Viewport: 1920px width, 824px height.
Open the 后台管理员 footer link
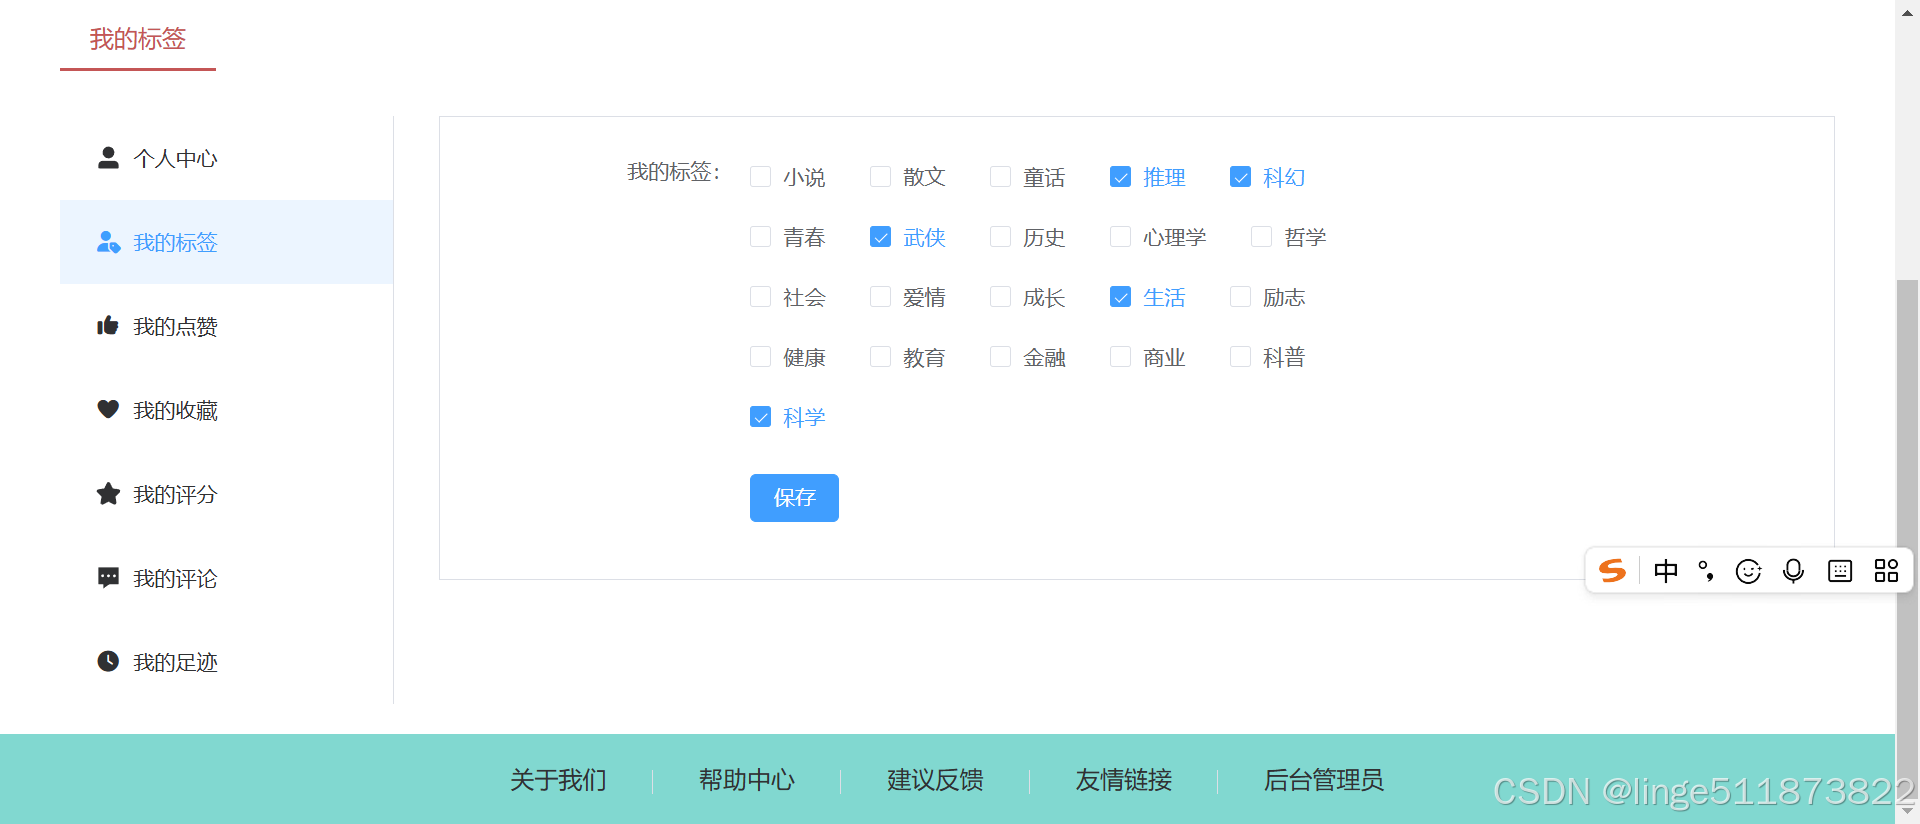pyautogui.click(x=1324, y=780)
